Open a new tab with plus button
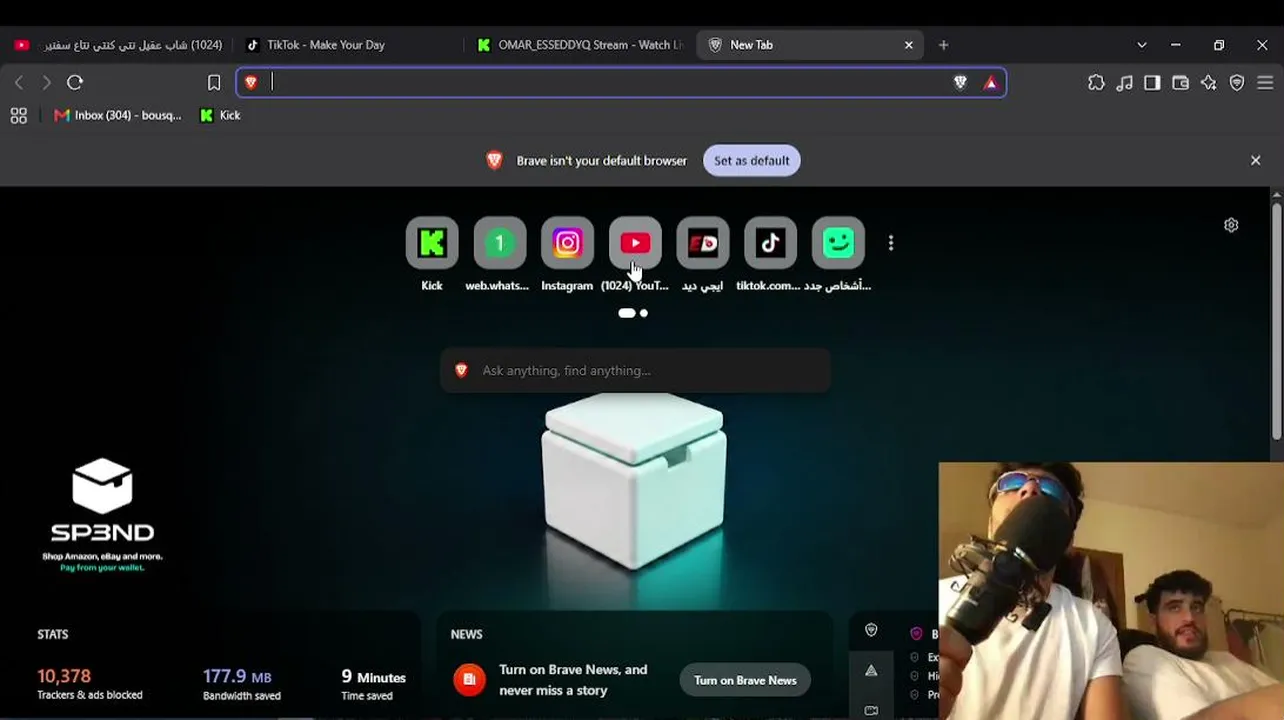The height and width of the screenshot is (720, 1284). point(943,45)
